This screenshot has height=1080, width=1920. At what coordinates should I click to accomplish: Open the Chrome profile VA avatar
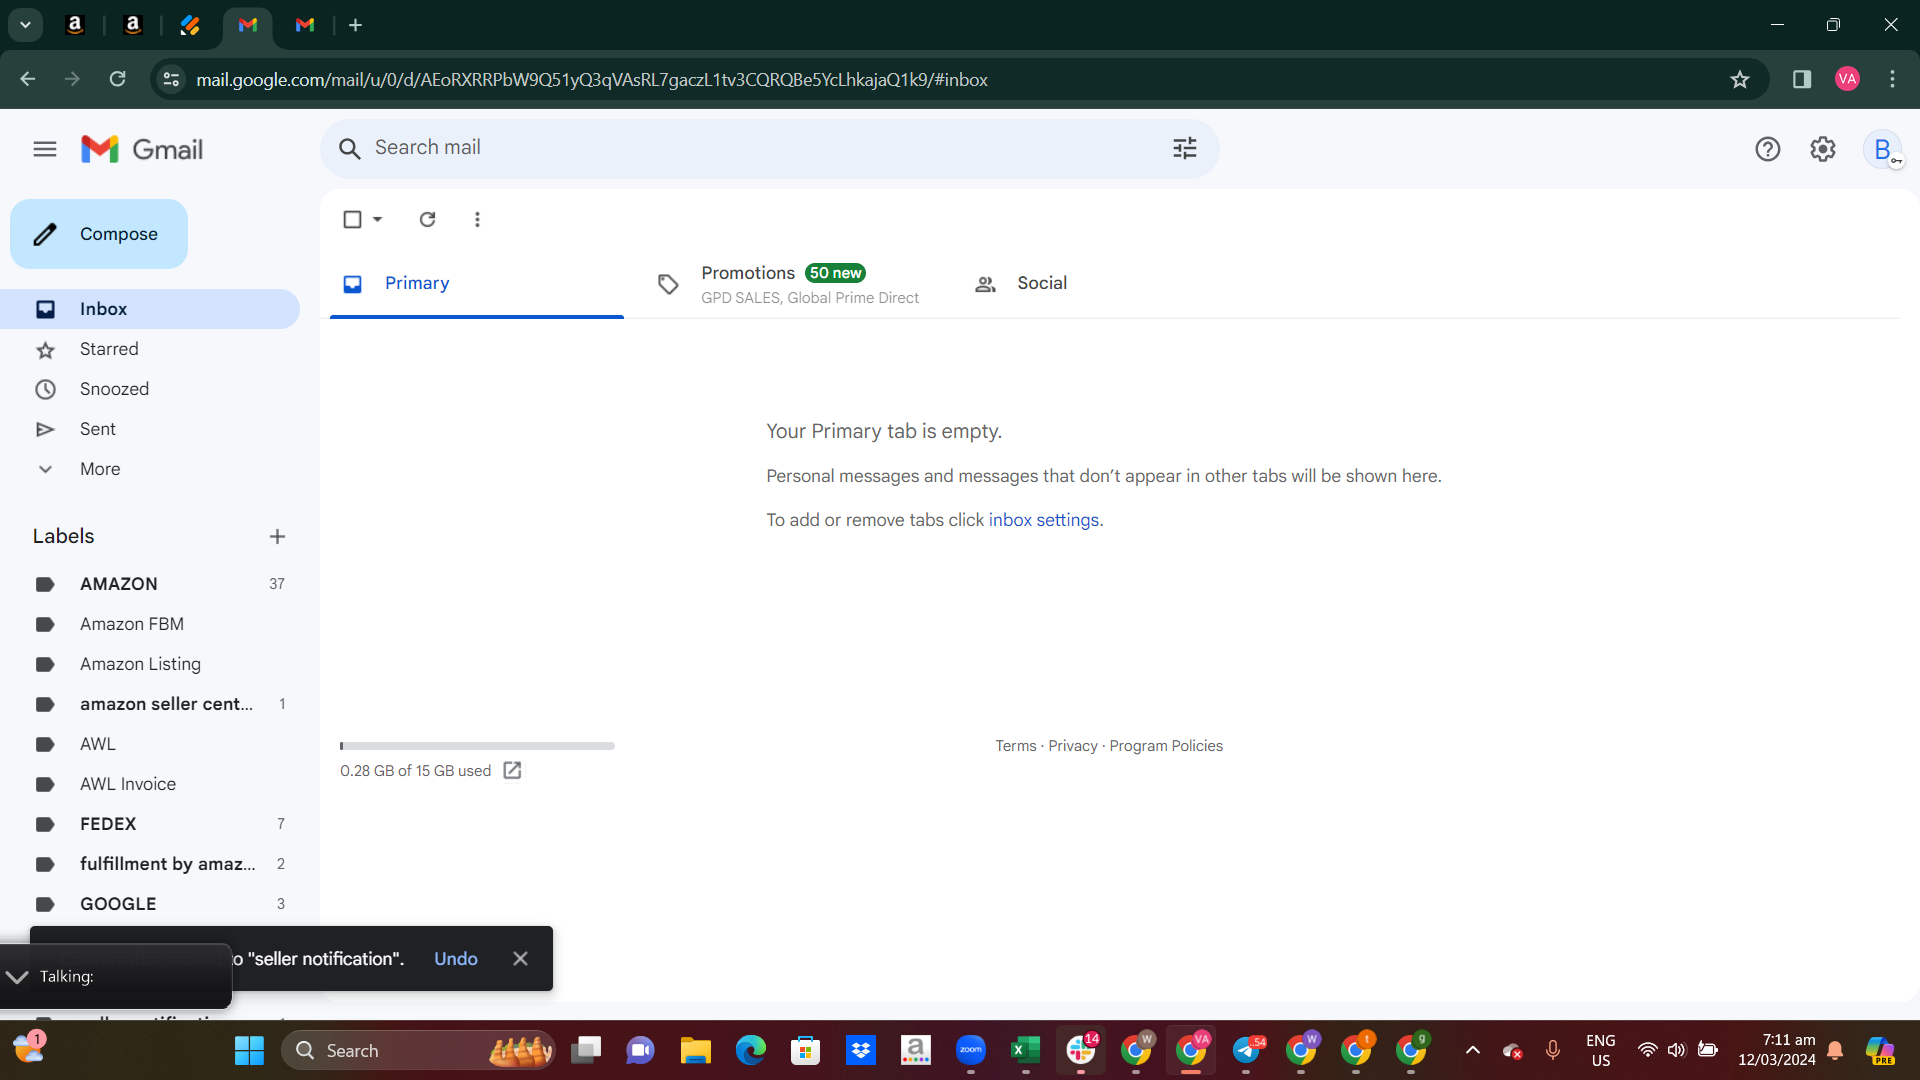(x=1847, y=79)
